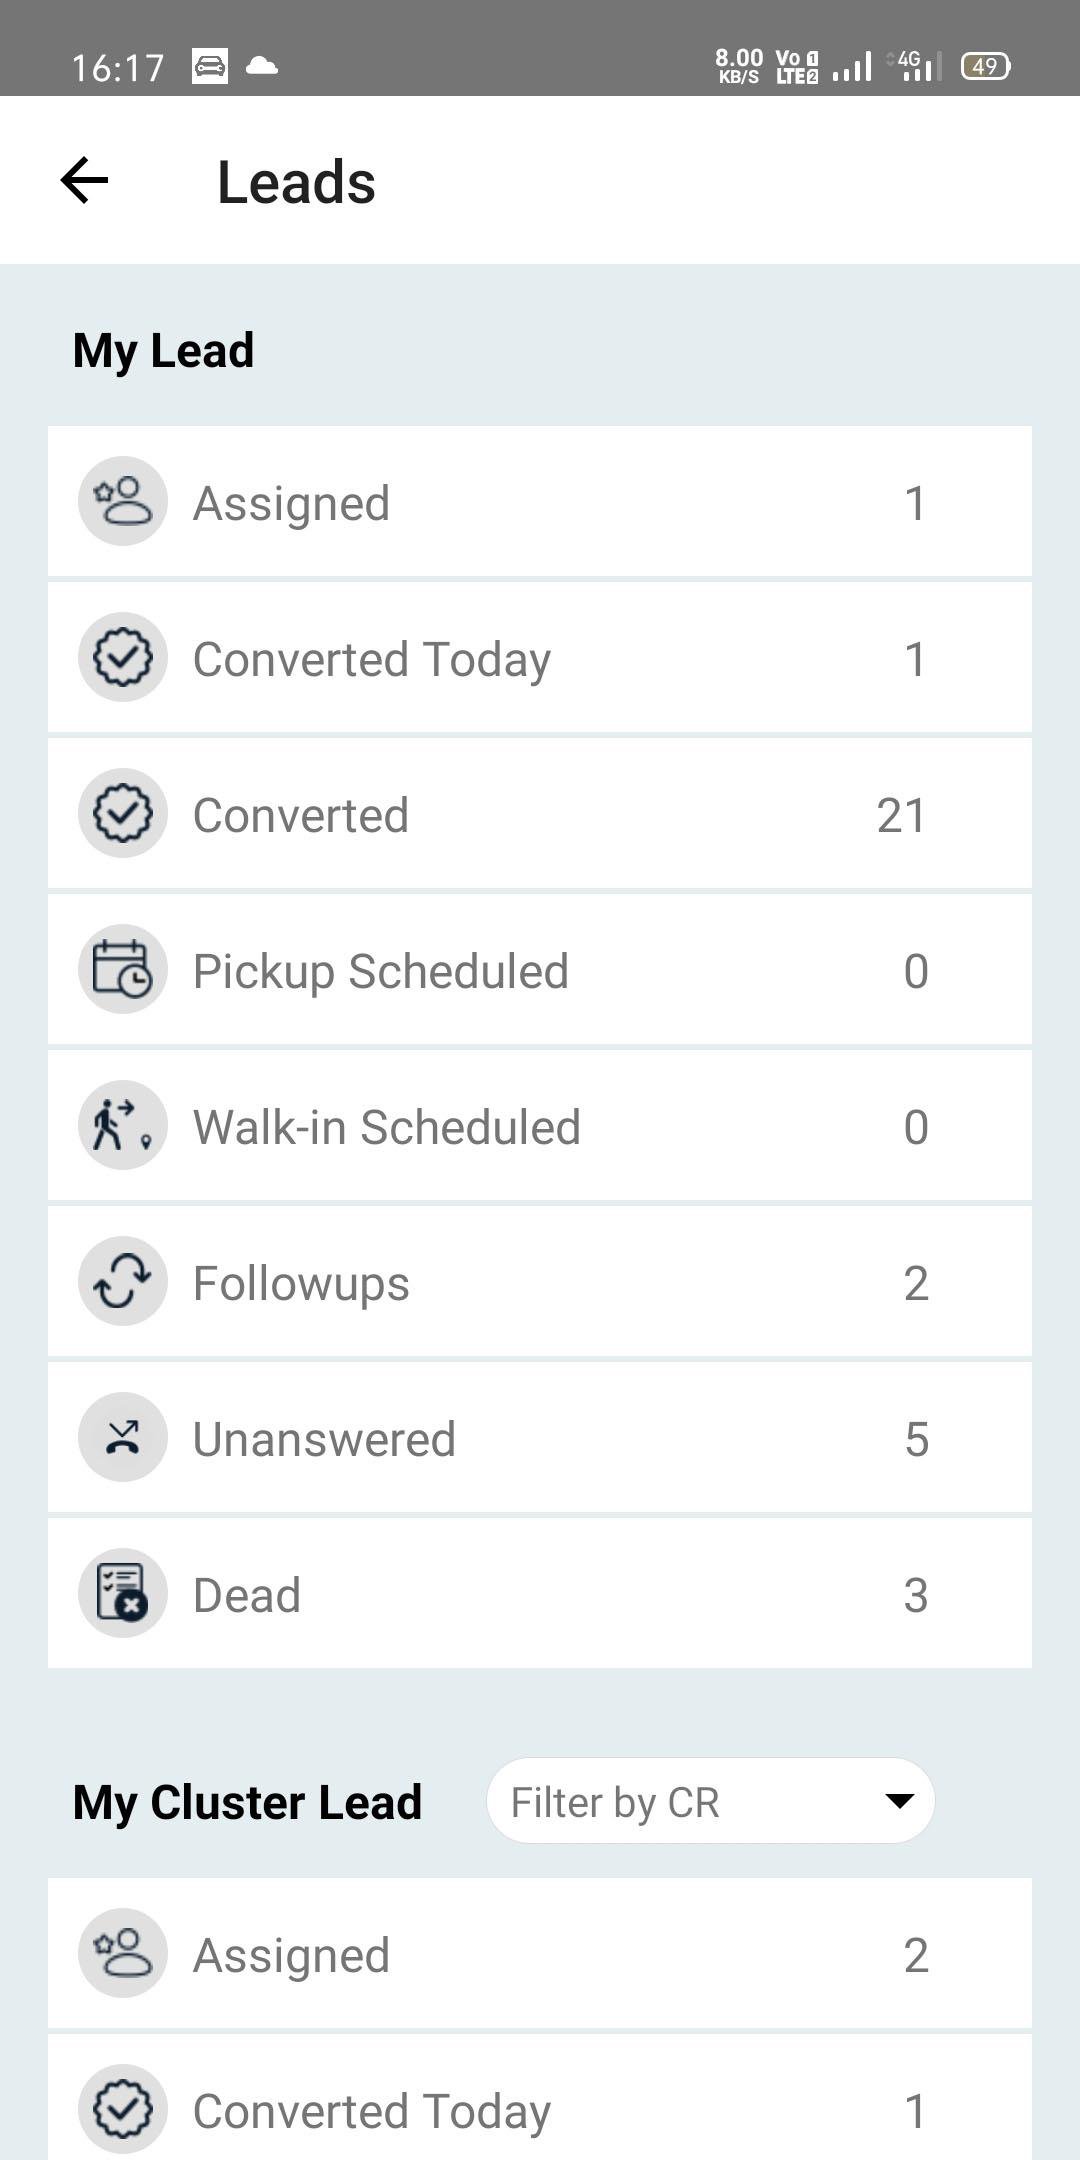Tap the Assigned people icon in My Lead
Viewport: 1080px width, 2160px height.
[x=122, y=501]
